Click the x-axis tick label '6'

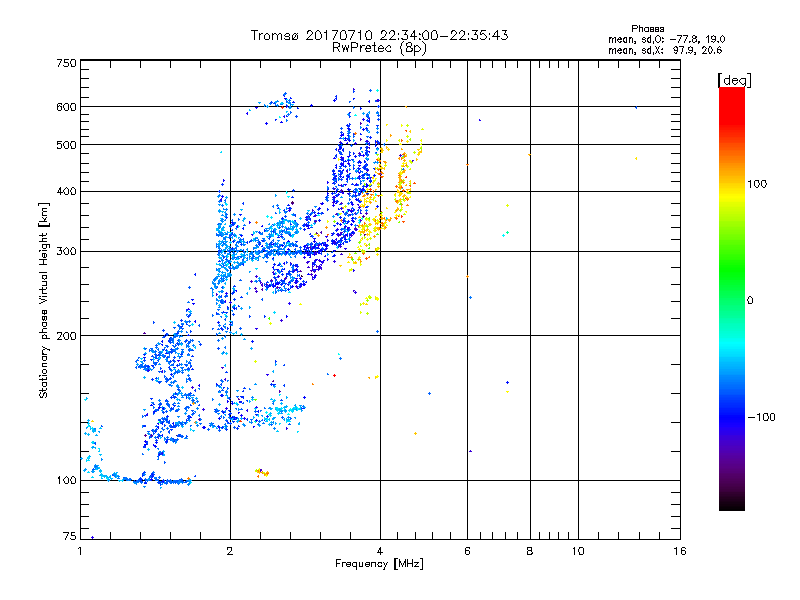pos(467,551)
